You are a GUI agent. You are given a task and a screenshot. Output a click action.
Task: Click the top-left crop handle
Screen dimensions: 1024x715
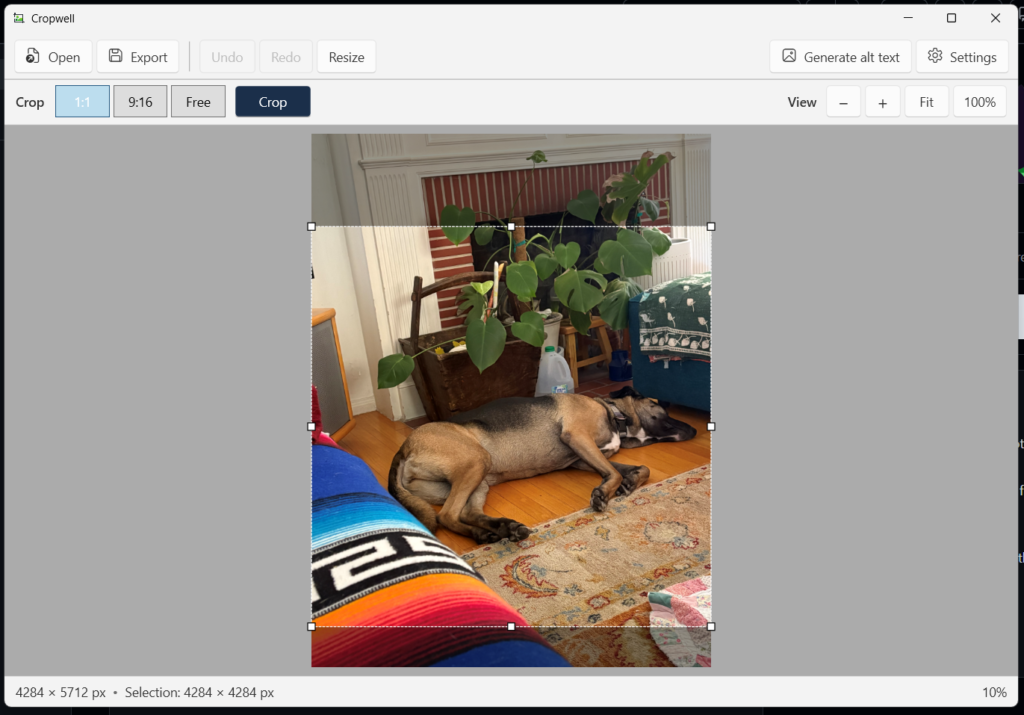click(x=312, y=227)
